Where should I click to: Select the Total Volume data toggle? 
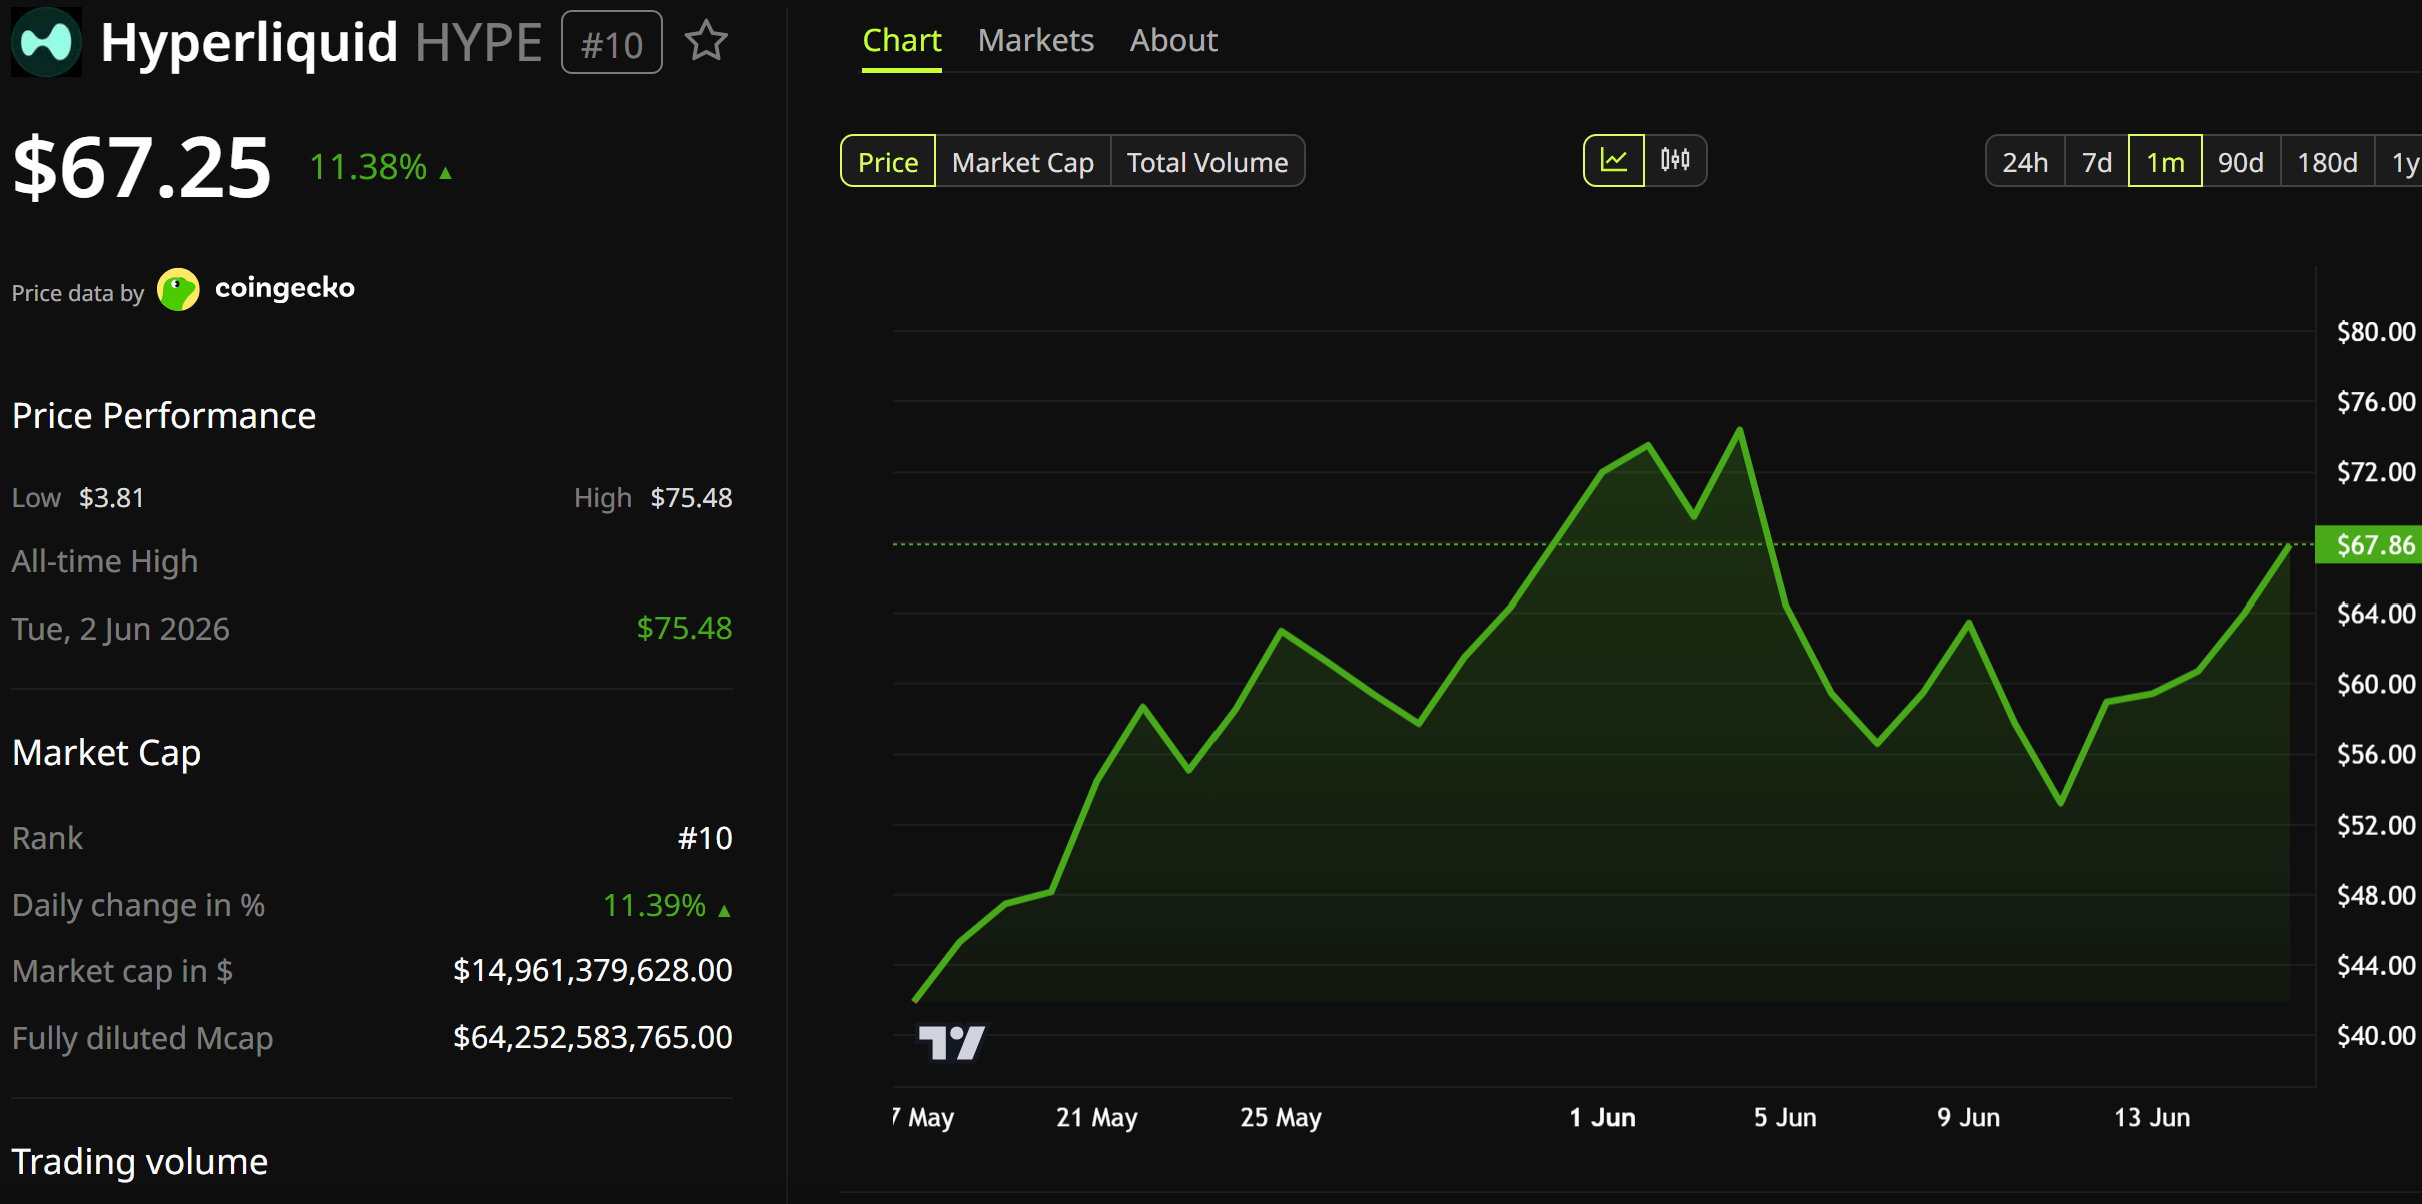1207,161
